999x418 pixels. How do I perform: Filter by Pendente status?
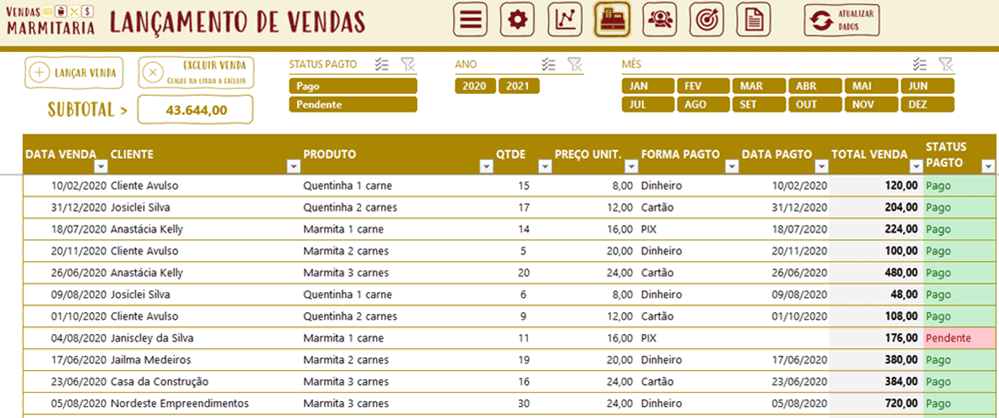coord(353,104)
